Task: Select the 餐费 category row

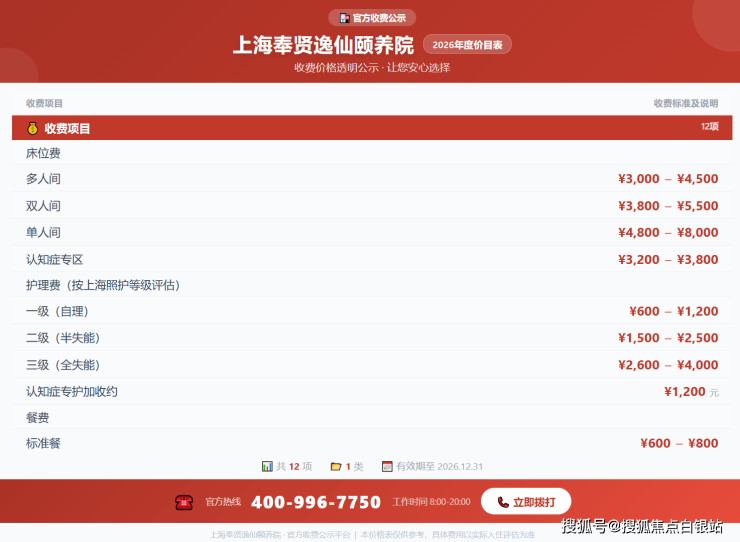Action: (372, 417)
